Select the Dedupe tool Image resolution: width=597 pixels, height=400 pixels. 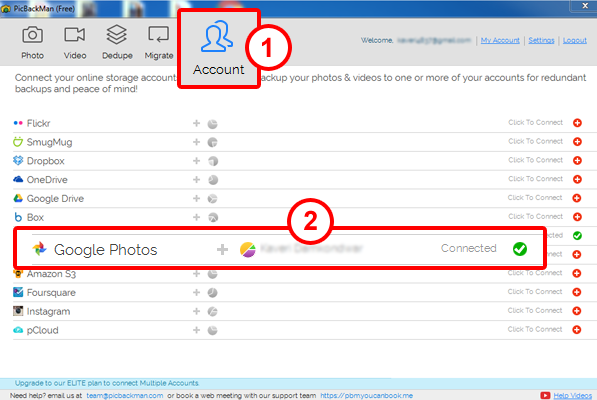pyautogui.click(x=117, y=43)
